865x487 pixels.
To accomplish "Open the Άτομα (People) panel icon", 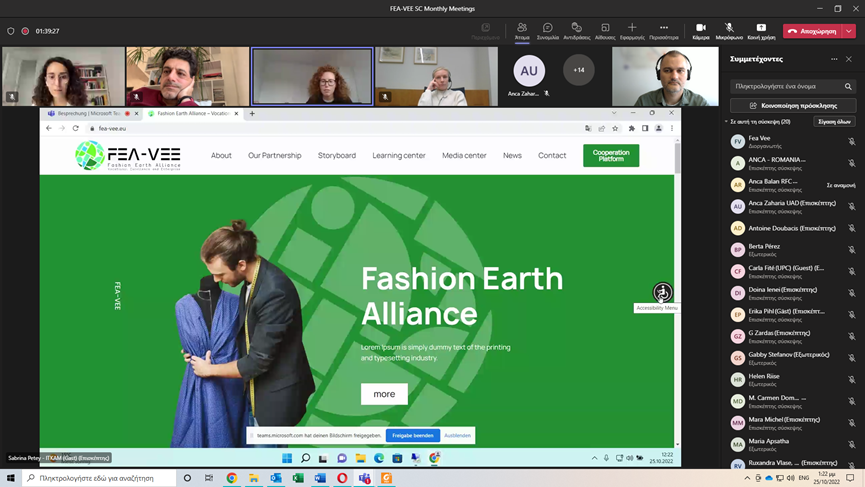I will [522, 28].
